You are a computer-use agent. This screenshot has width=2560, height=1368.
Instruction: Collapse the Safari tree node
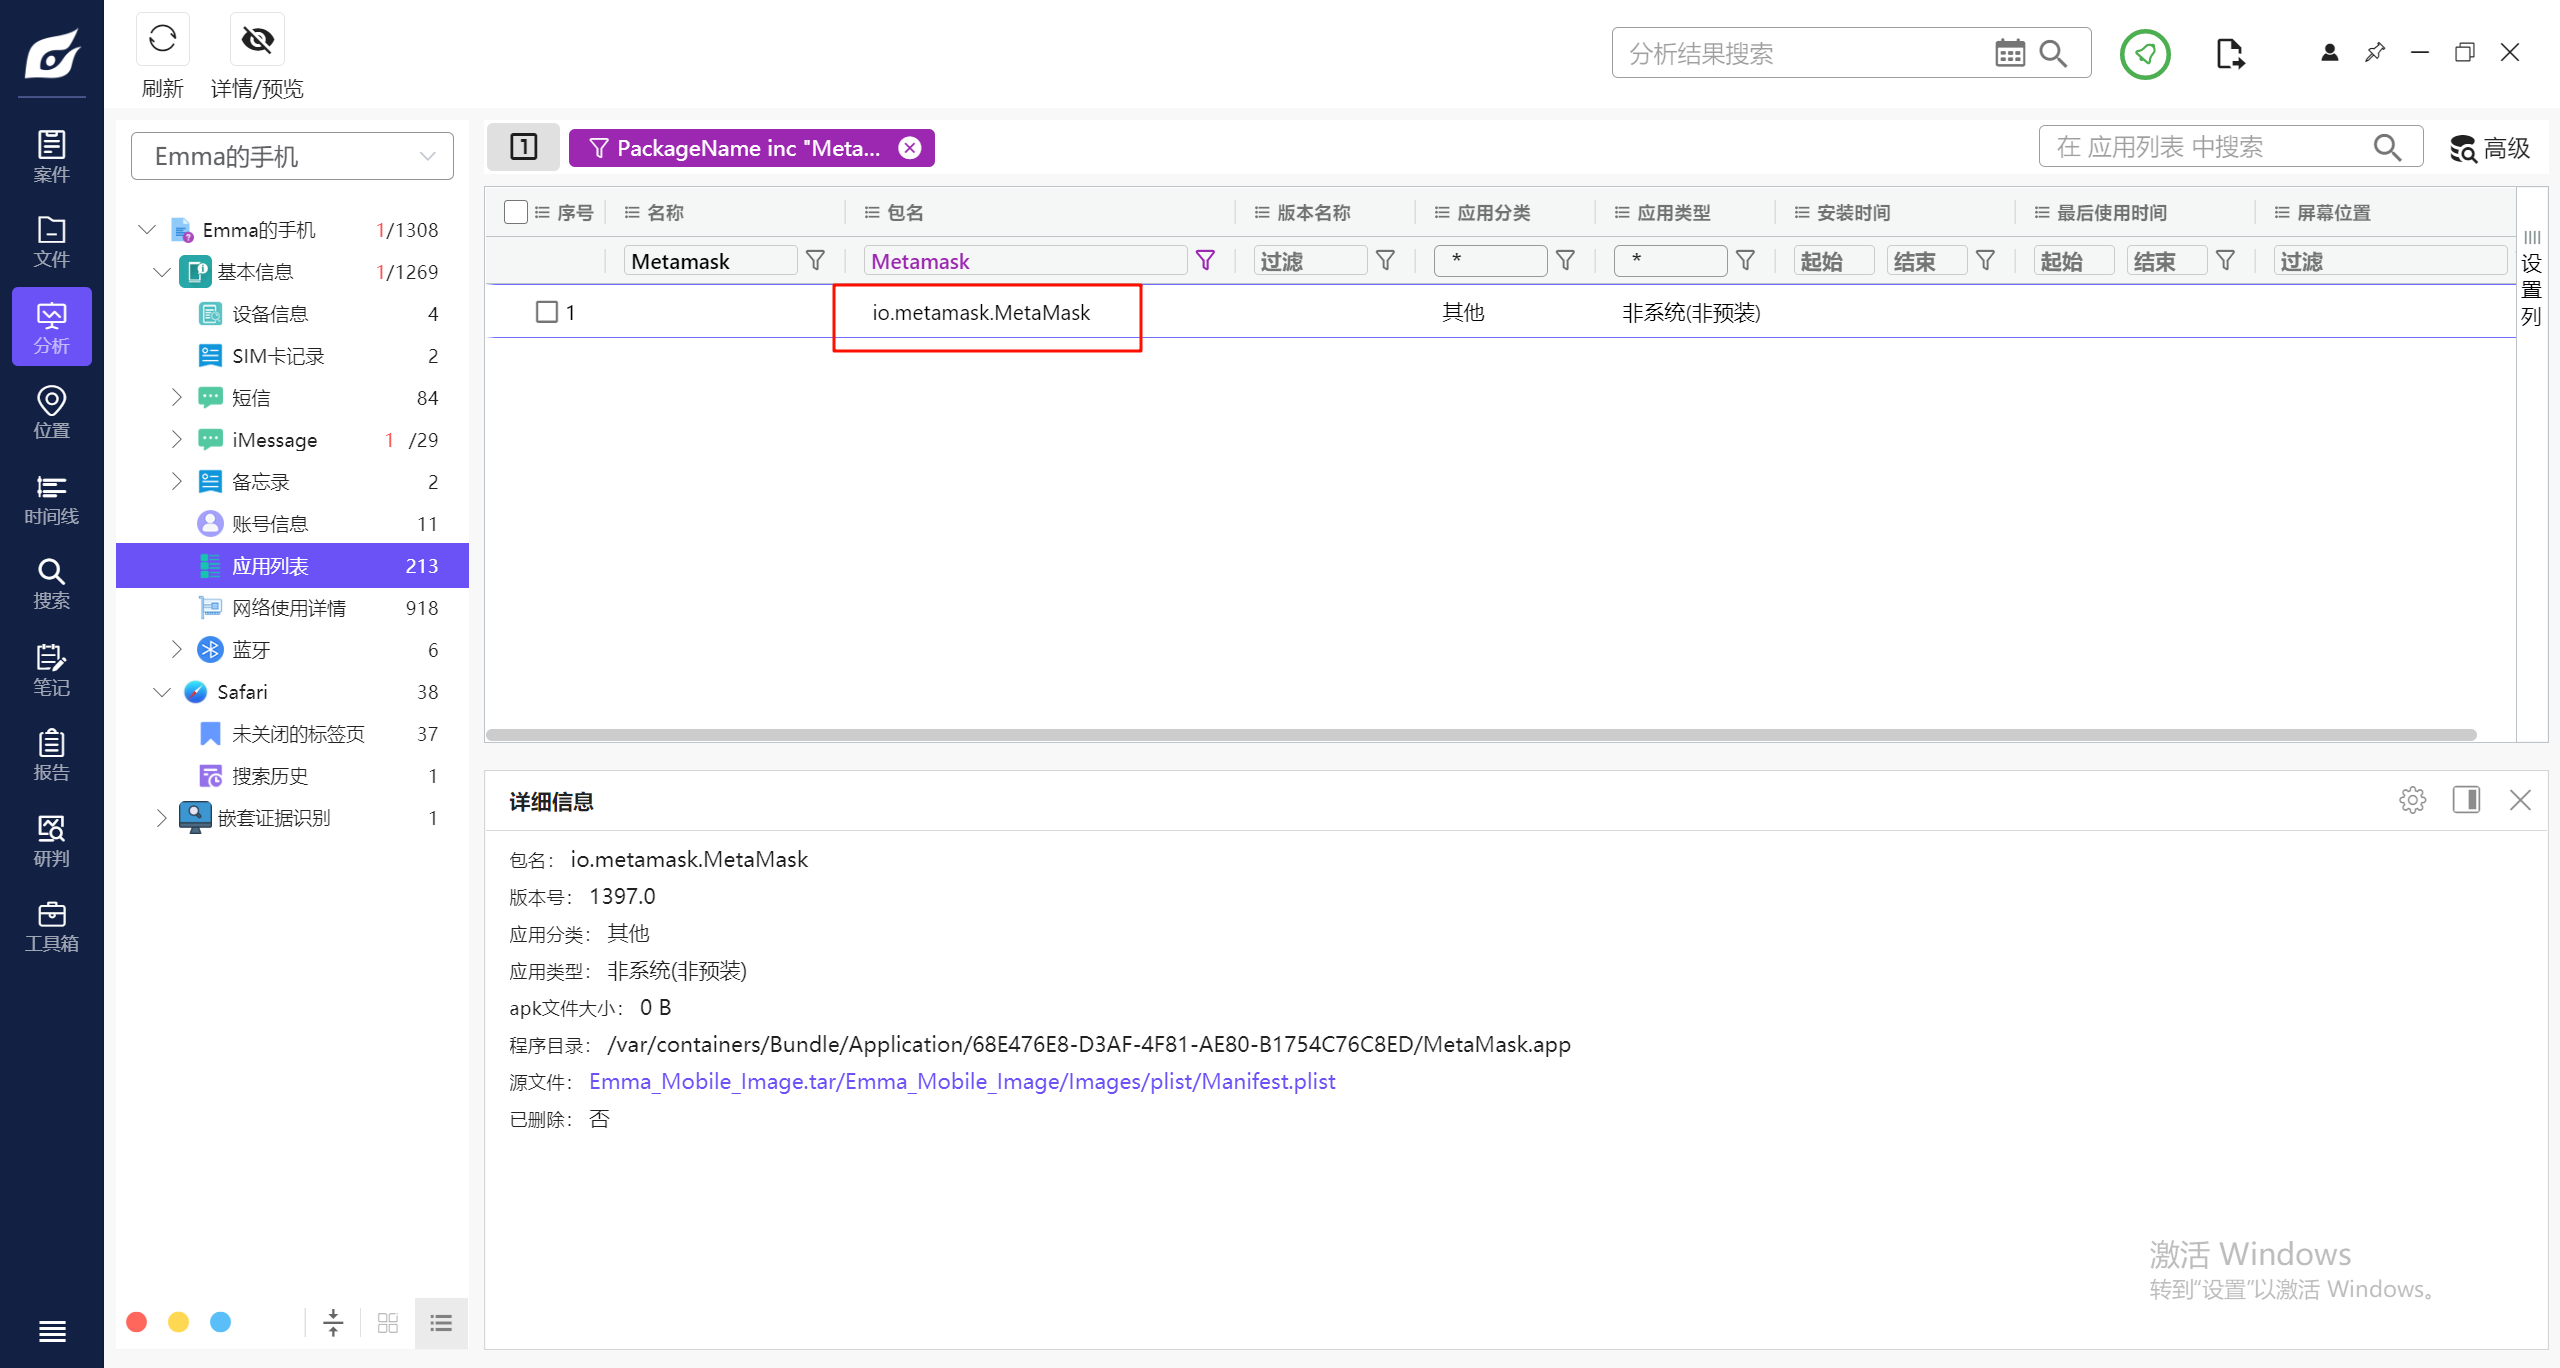(x=162, y=692)
